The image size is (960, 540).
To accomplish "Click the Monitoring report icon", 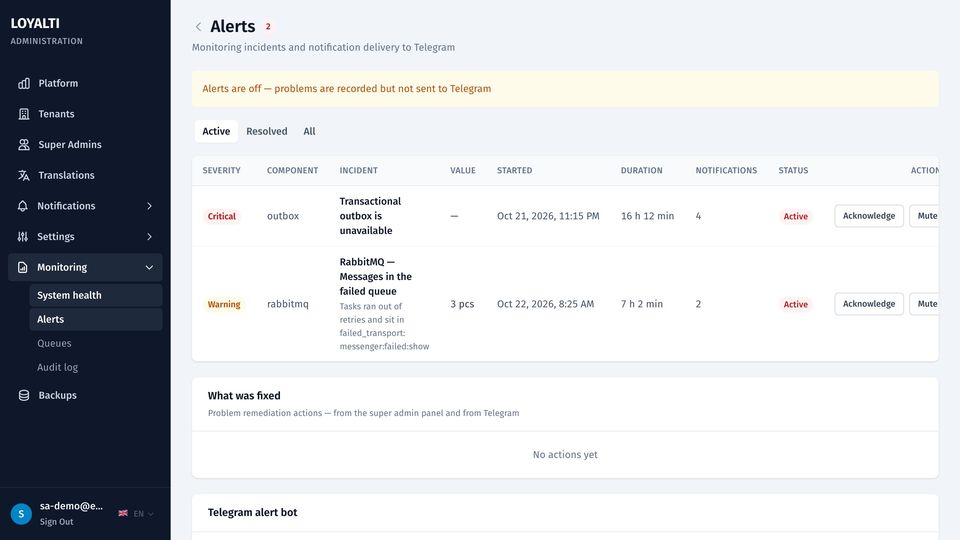I will coord(23,267).
